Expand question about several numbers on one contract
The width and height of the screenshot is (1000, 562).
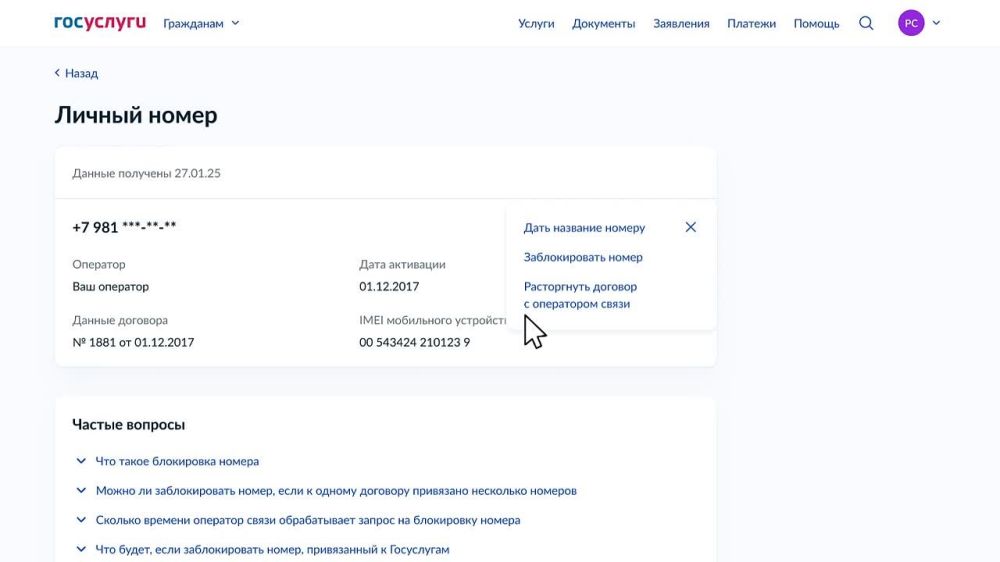pos(335,491)
